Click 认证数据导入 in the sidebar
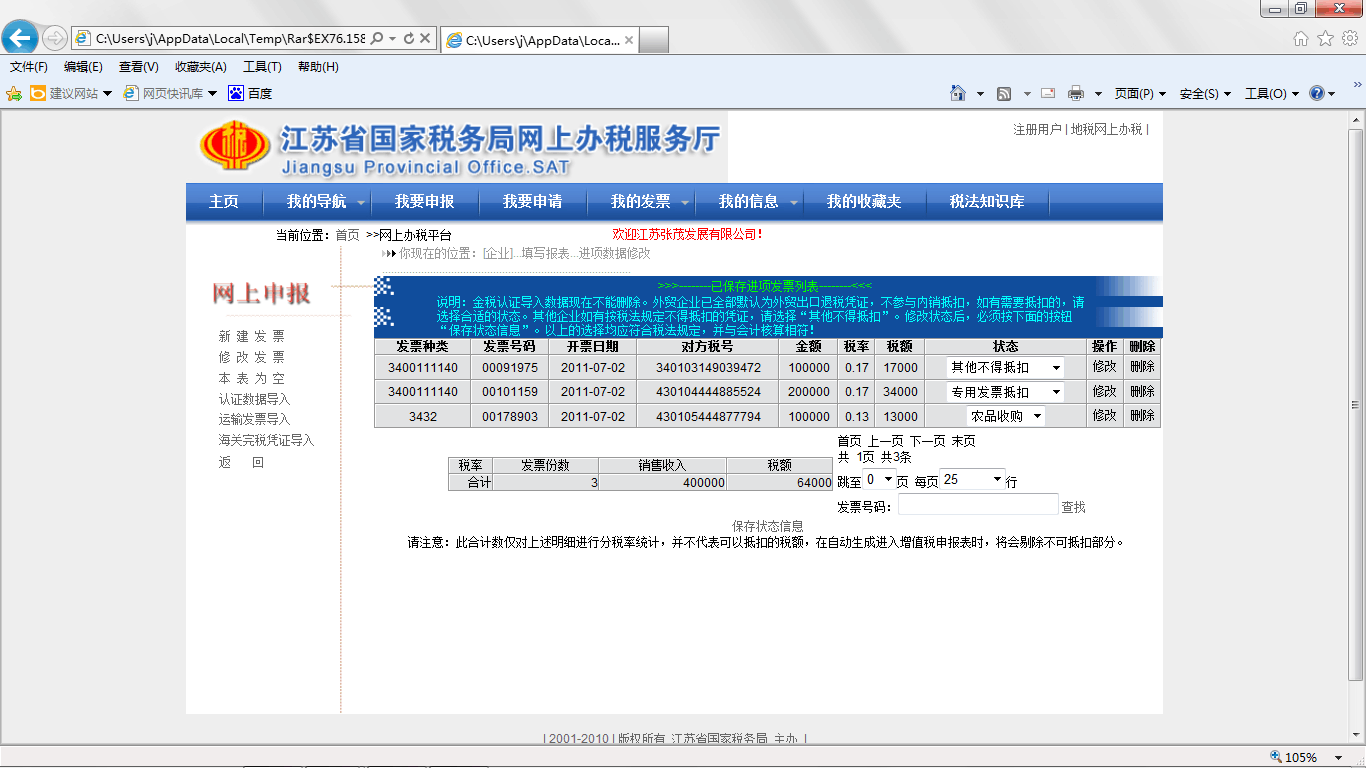 tap(255, 399)
